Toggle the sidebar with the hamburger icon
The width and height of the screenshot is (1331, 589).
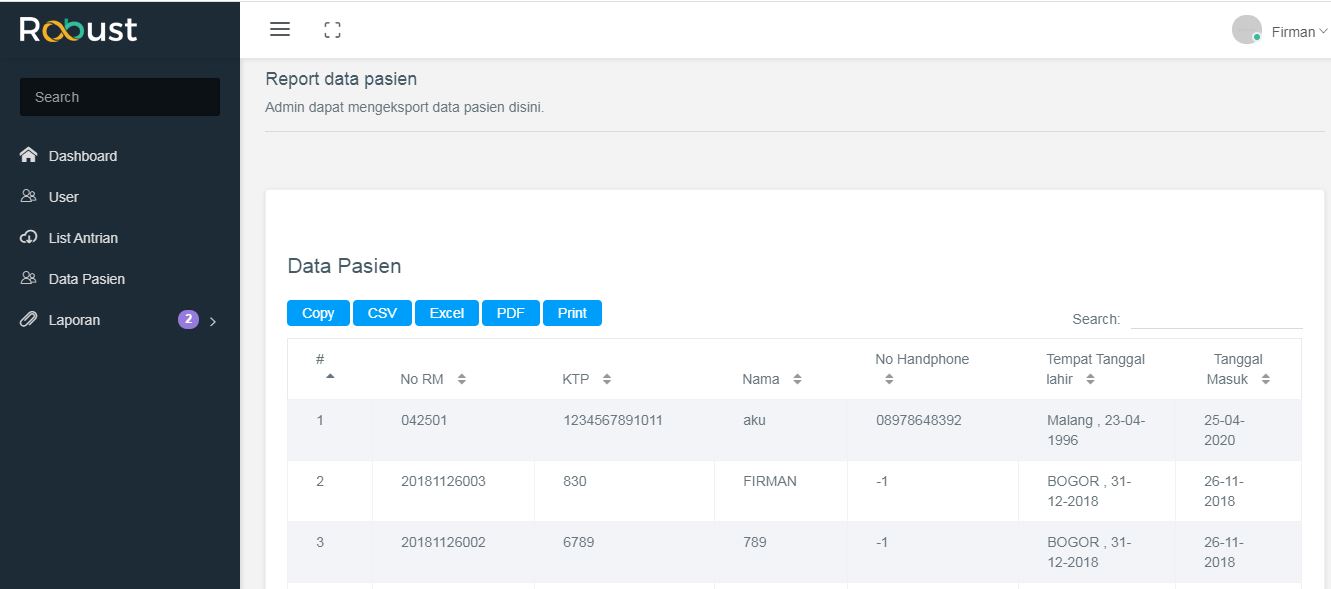click(x=279, y=29)
